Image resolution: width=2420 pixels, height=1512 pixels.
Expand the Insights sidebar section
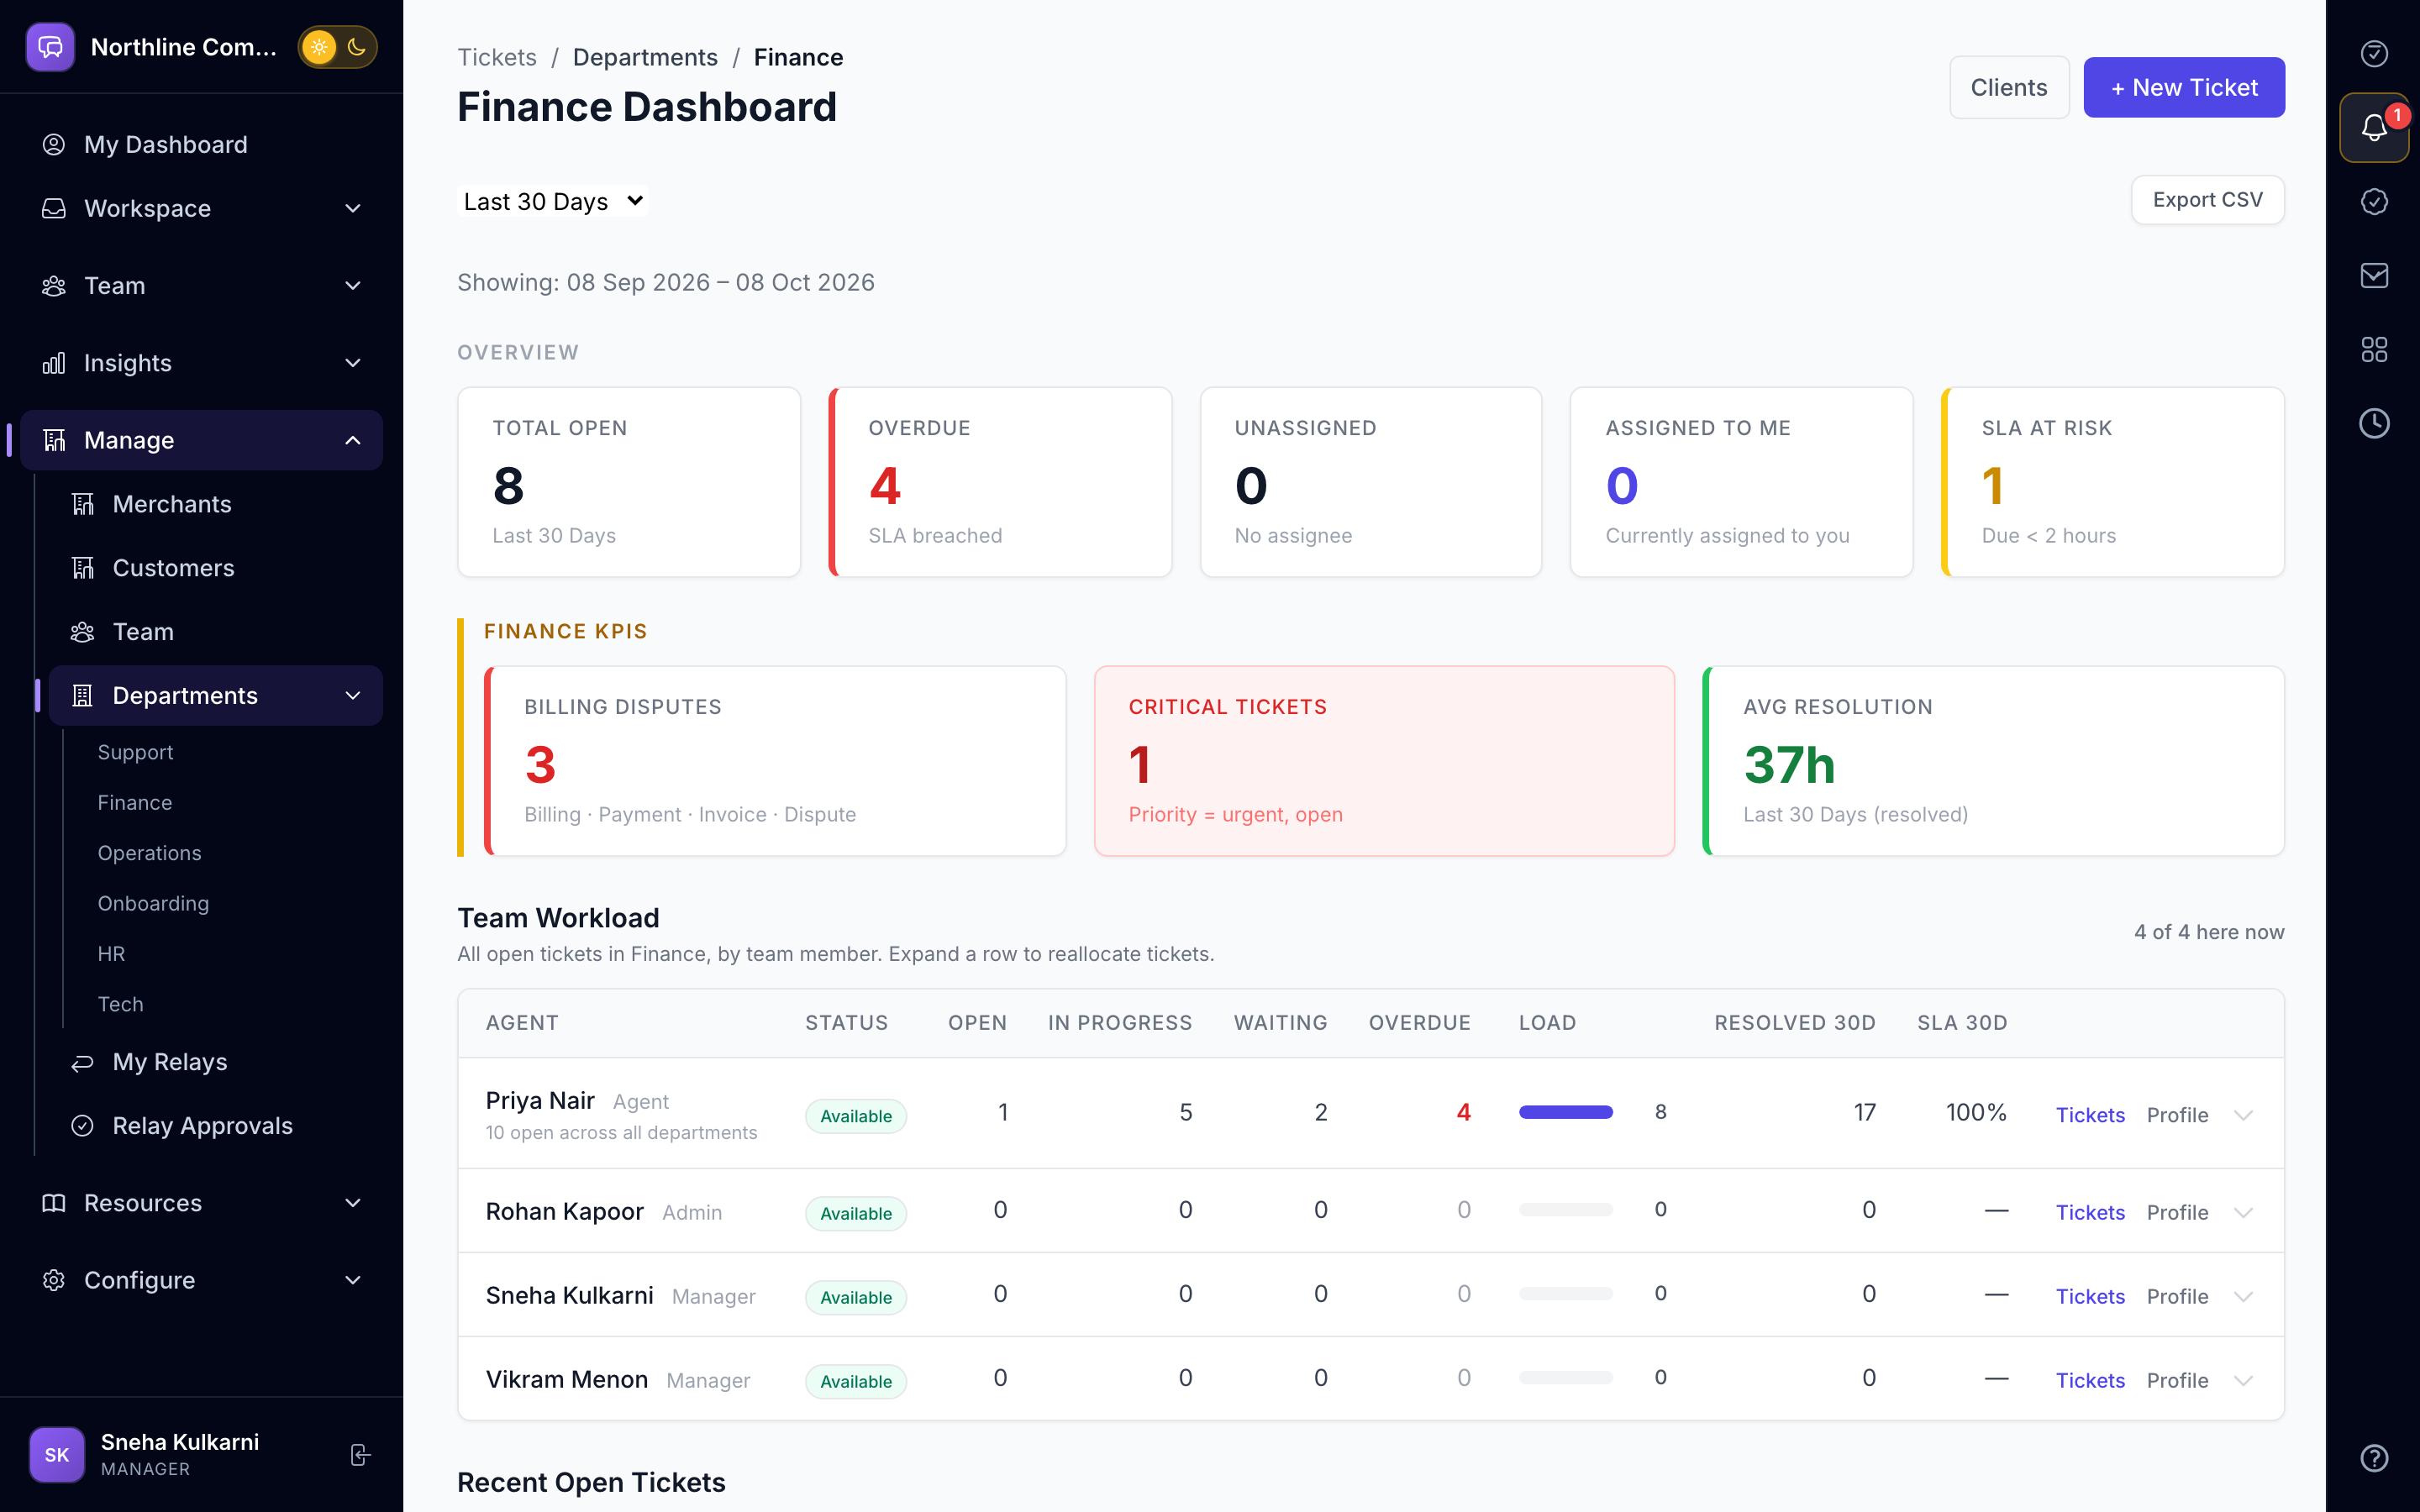[201, 363]
